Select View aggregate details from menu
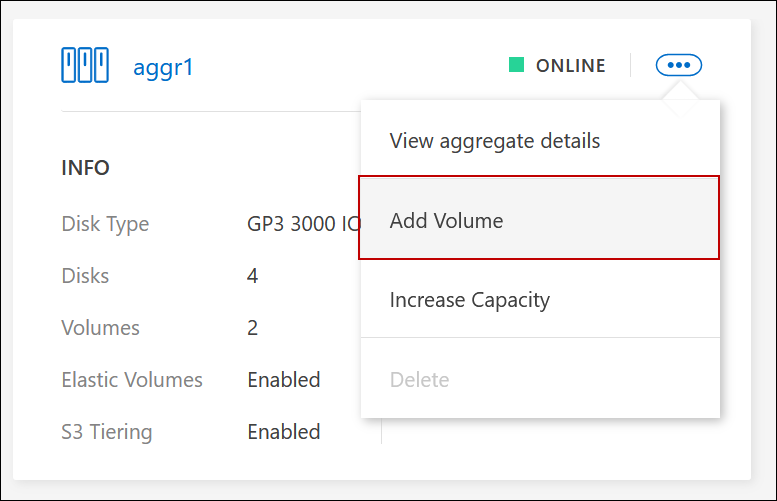Viewport: 777px width, 501px height. pyautogui.click(x=495, y=140)
